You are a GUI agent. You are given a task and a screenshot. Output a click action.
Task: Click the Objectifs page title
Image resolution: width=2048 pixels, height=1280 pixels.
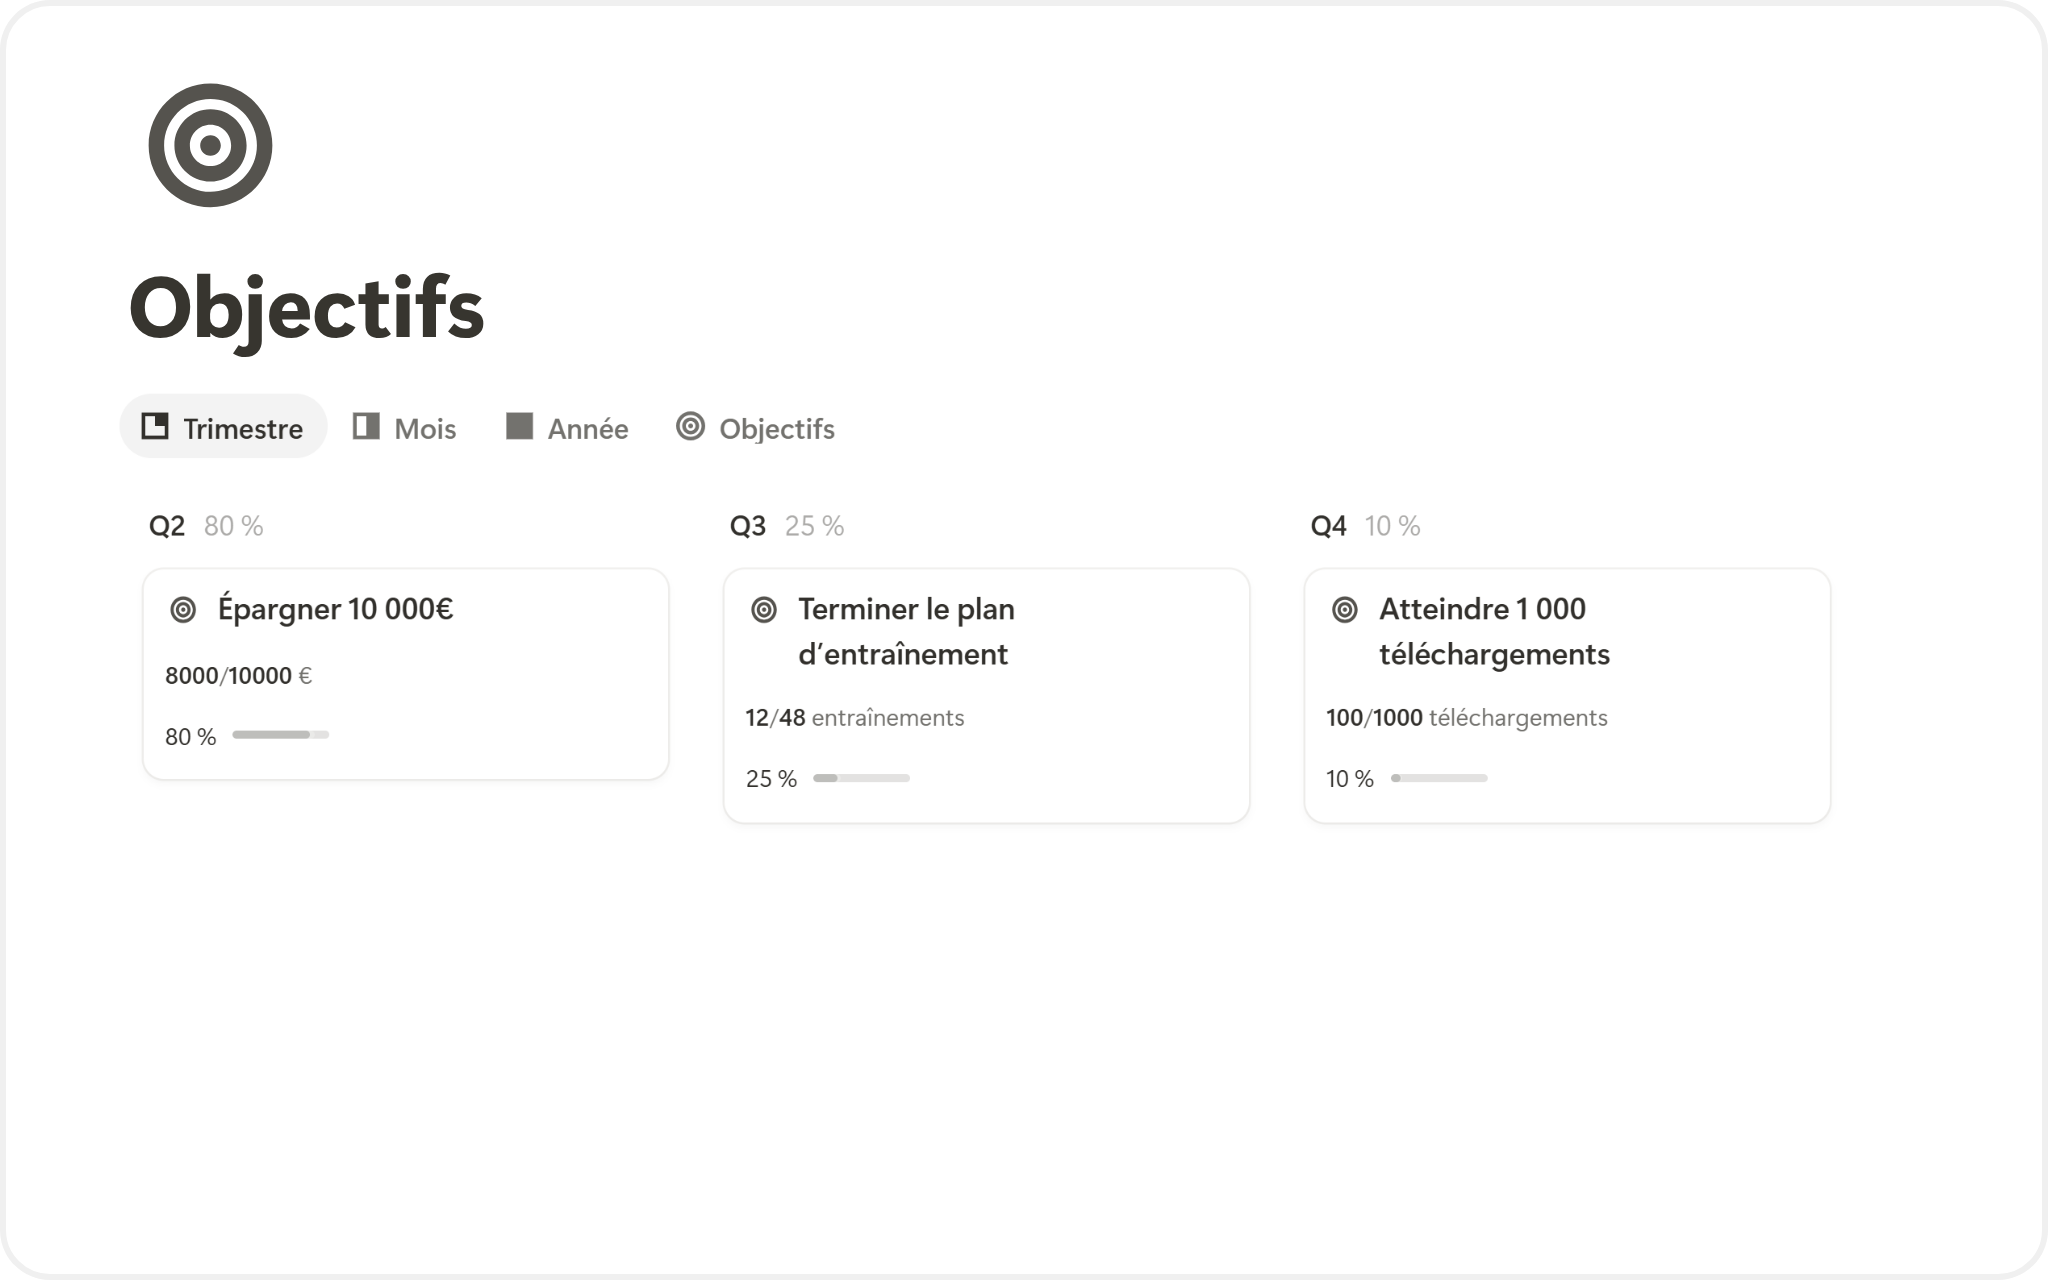(x=306, y=308)
